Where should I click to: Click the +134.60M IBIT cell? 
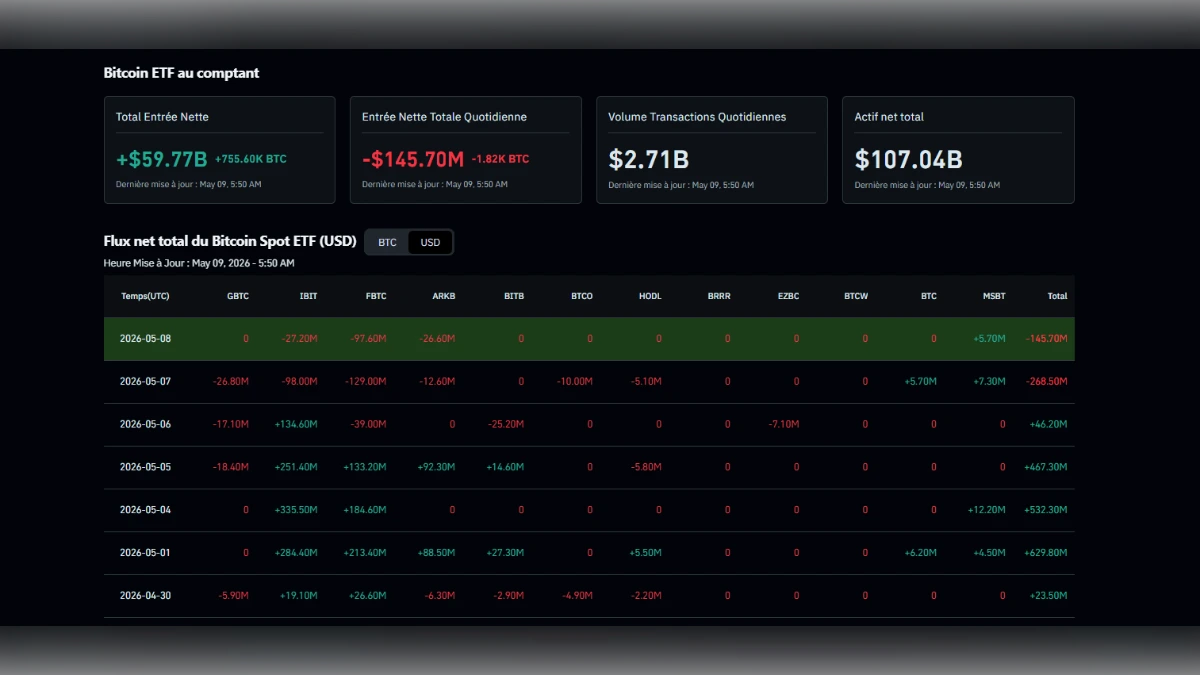(296, 424)
